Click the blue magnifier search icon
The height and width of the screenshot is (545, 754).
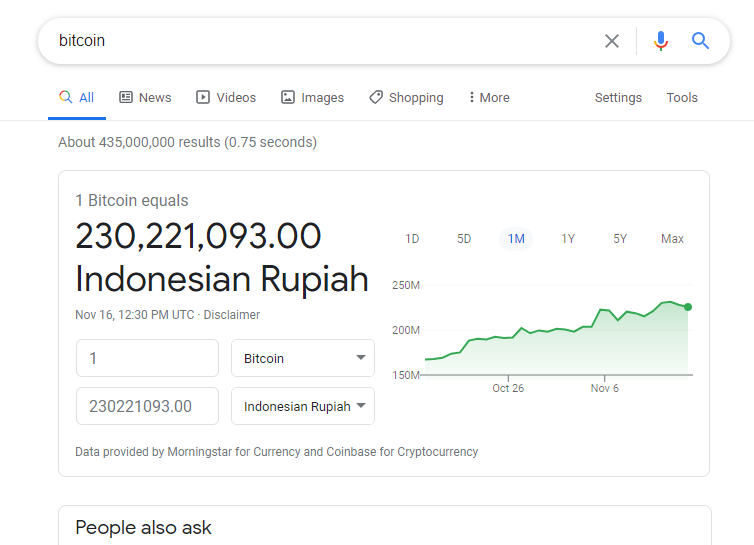pos(701,41)
